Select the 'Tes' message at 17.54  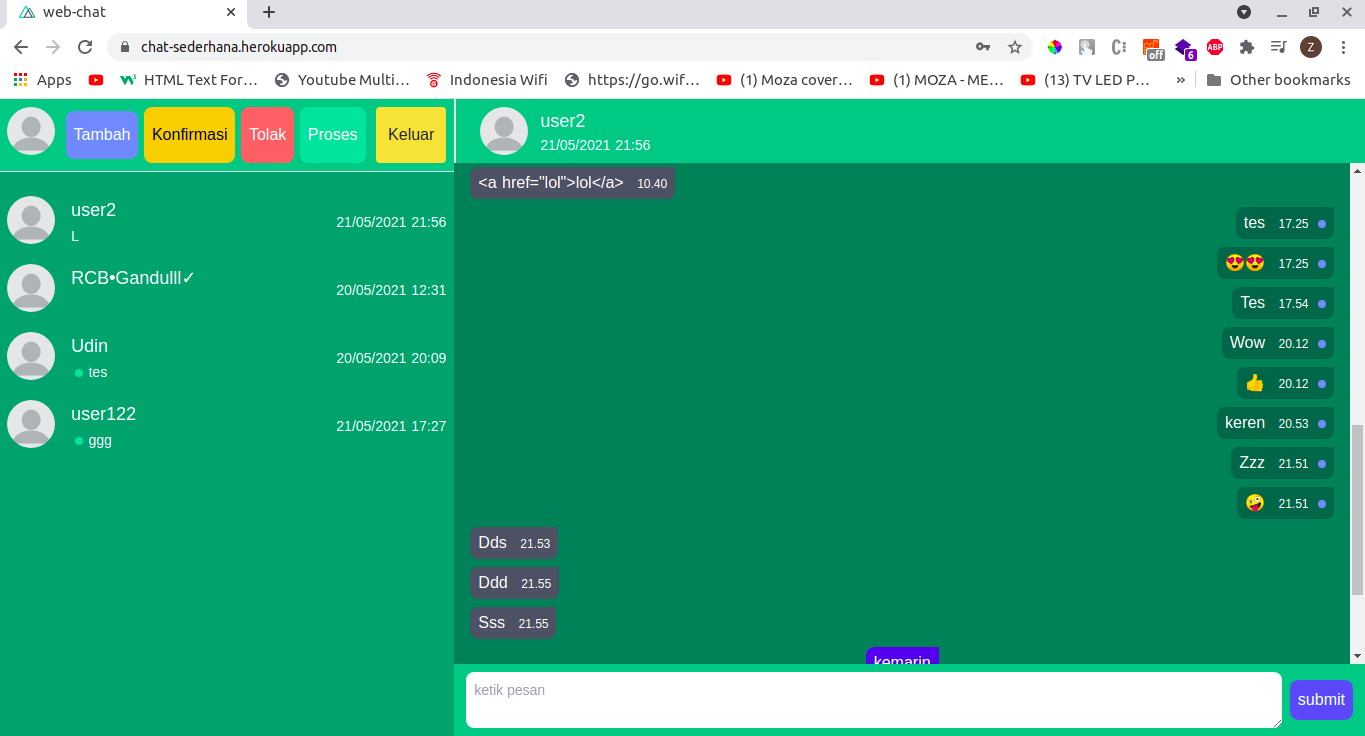click(1282, 303)
